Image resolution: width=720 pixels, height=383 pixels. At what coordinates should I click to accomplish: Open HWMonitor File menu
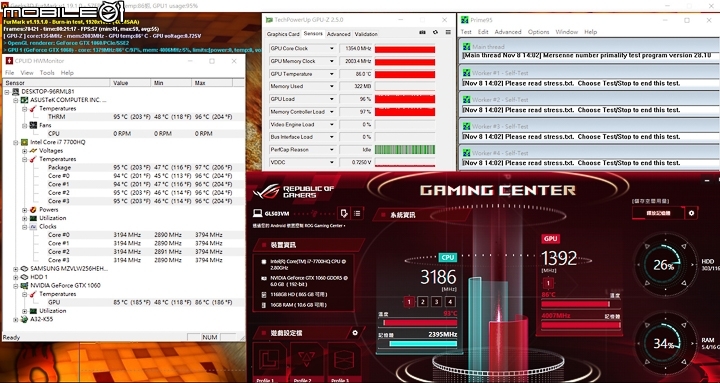10,73
